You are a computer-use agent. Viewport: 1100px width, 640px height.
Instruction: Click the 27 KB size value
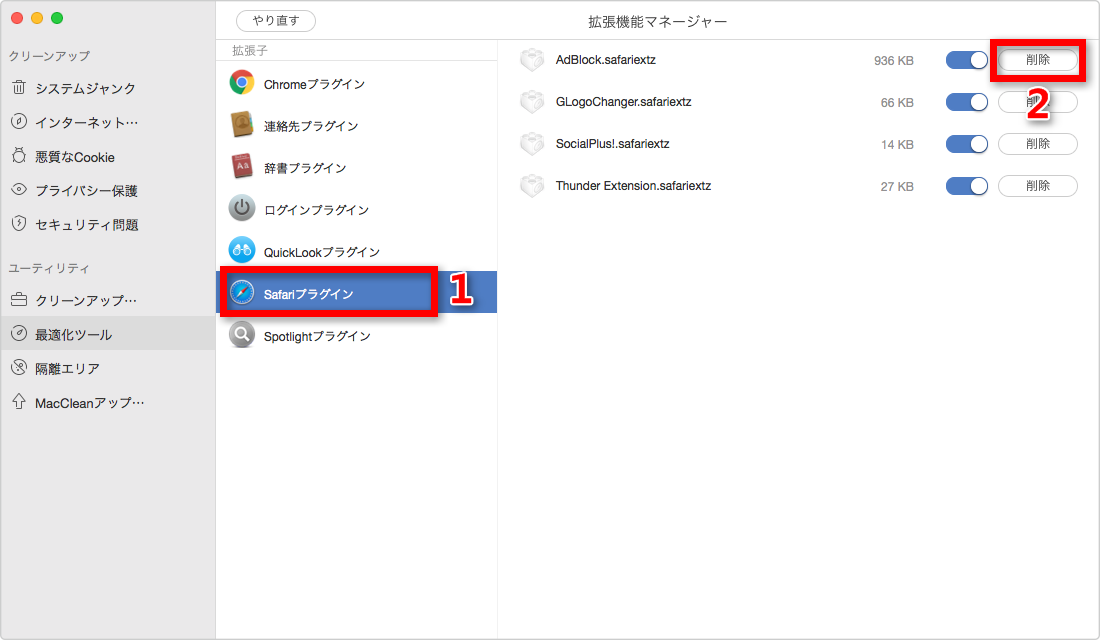897,187
